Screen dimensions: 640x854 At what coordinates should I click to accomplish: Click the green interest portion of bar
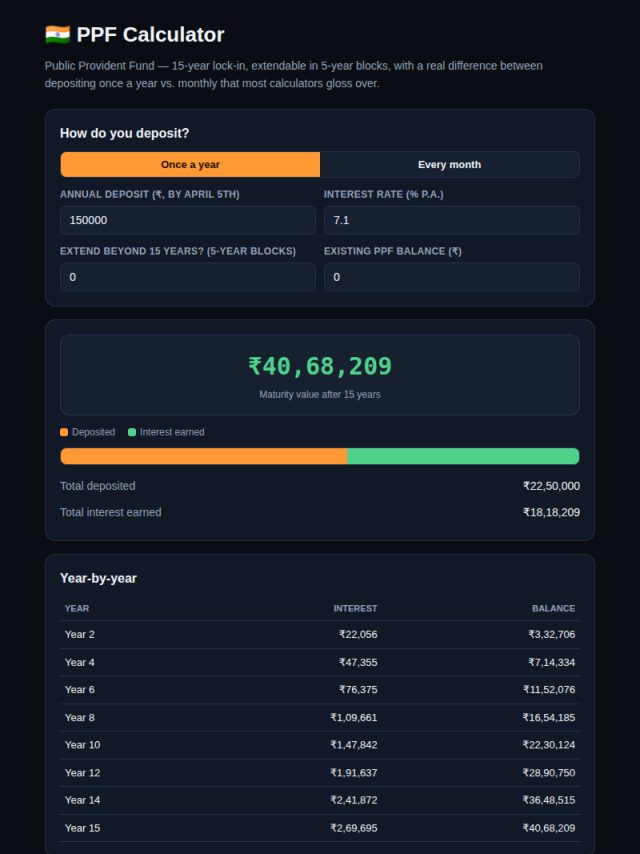pyautogui.click(x=463, y=456)
